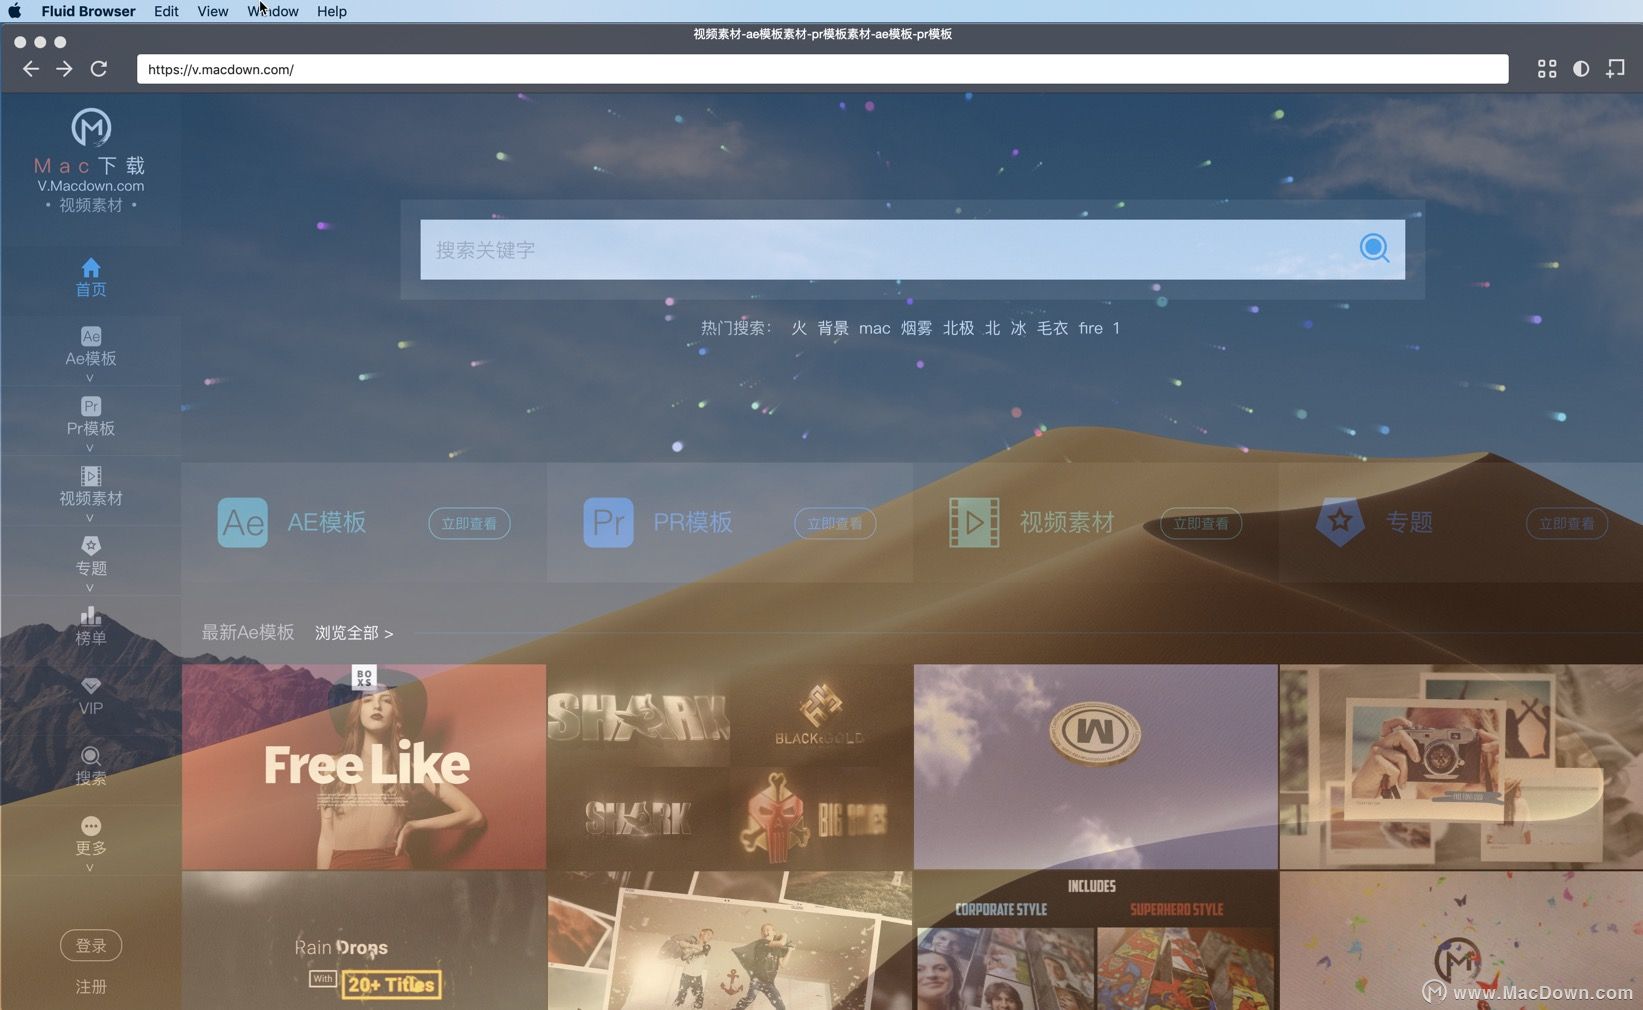The height and width of the screenshot is (1010, 1643).
Task: Open the Window menu
Action: [273, 11]
